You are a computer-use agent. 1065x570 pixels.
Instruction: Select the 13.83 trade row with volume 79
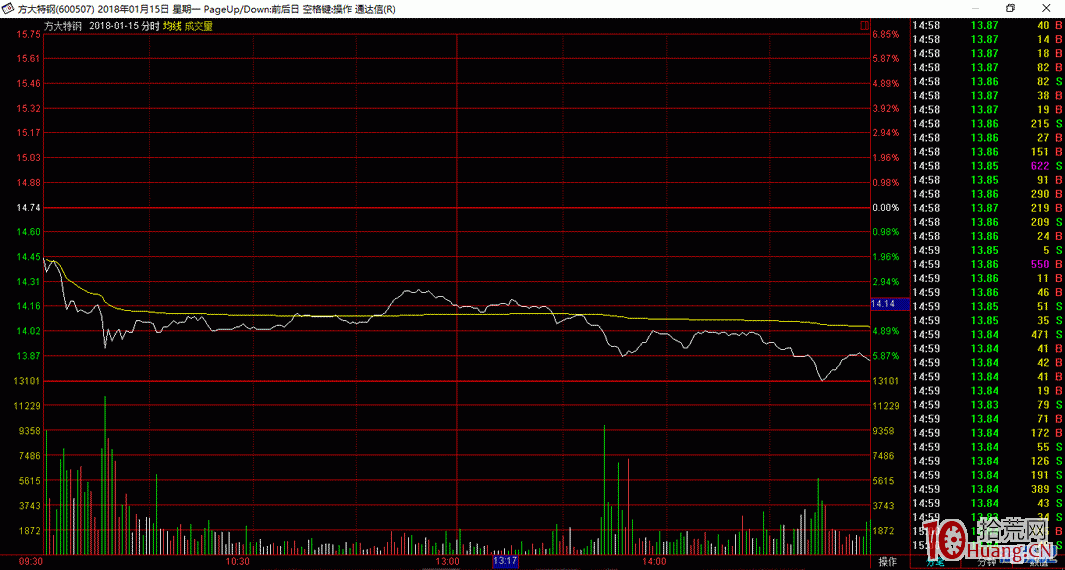988,404
